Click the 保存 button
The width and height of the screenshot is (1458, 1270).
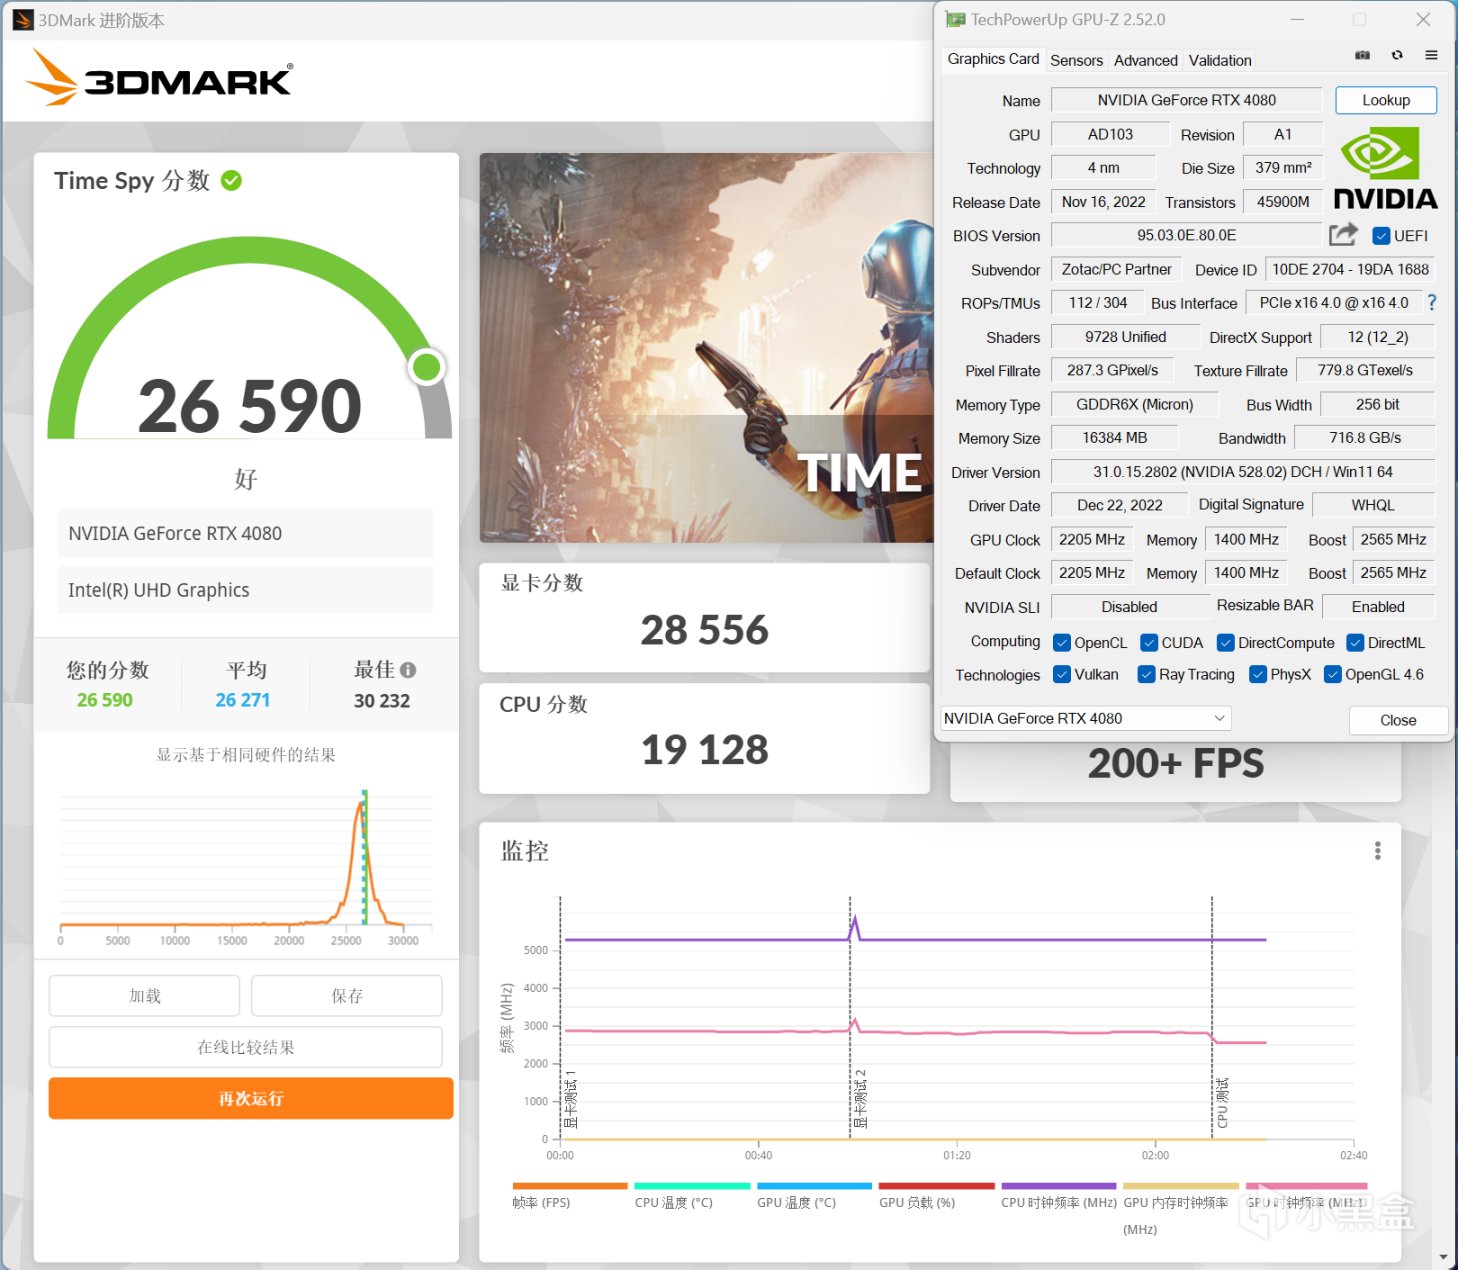pos(347,996)
